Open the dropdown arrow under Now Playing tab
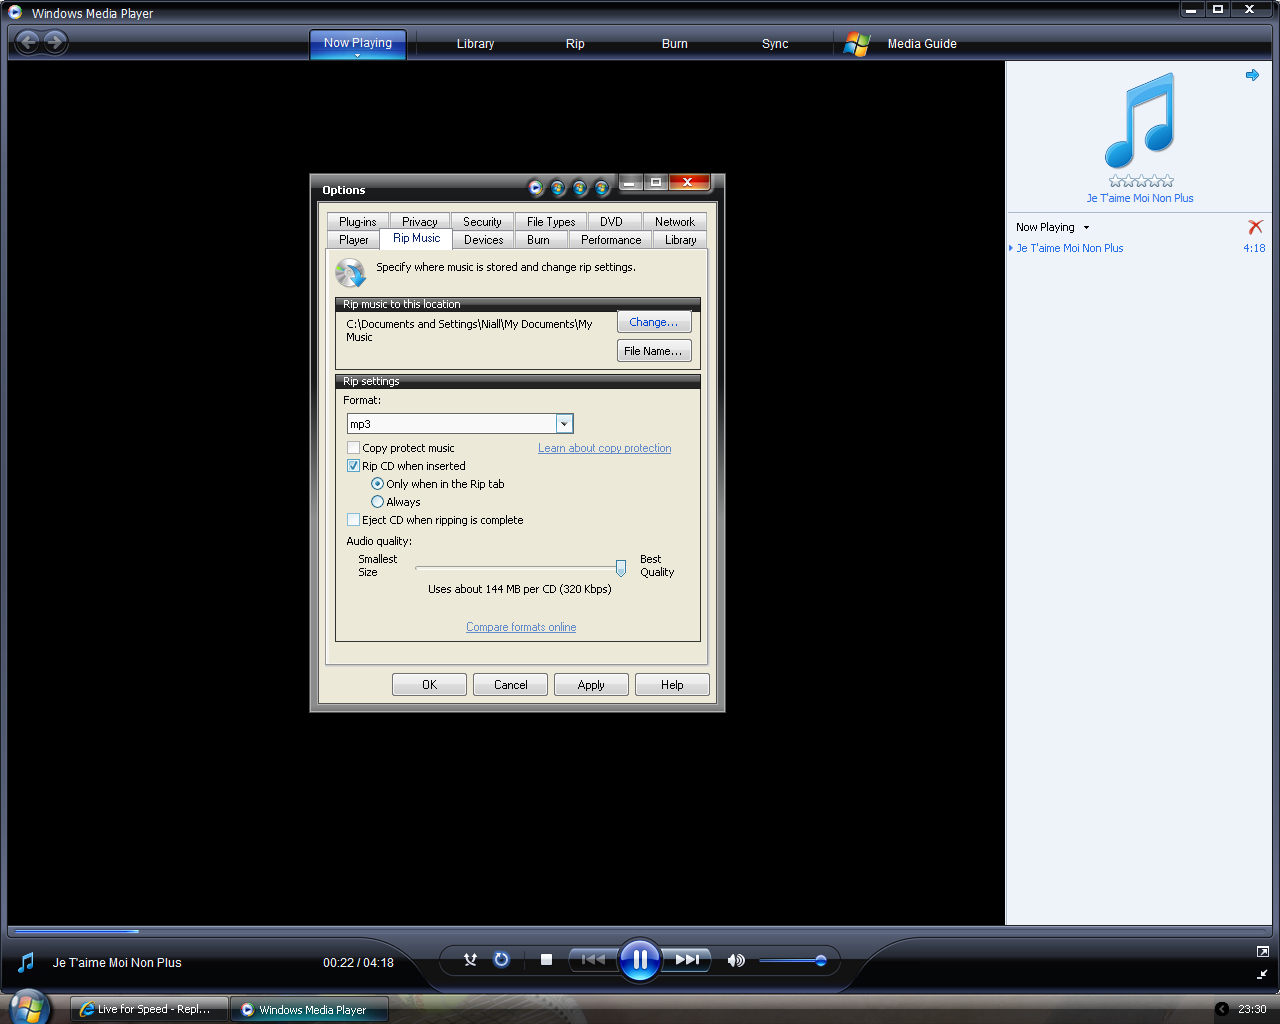This screenshot has height=1024, width=1280. (x=357, y=56)
